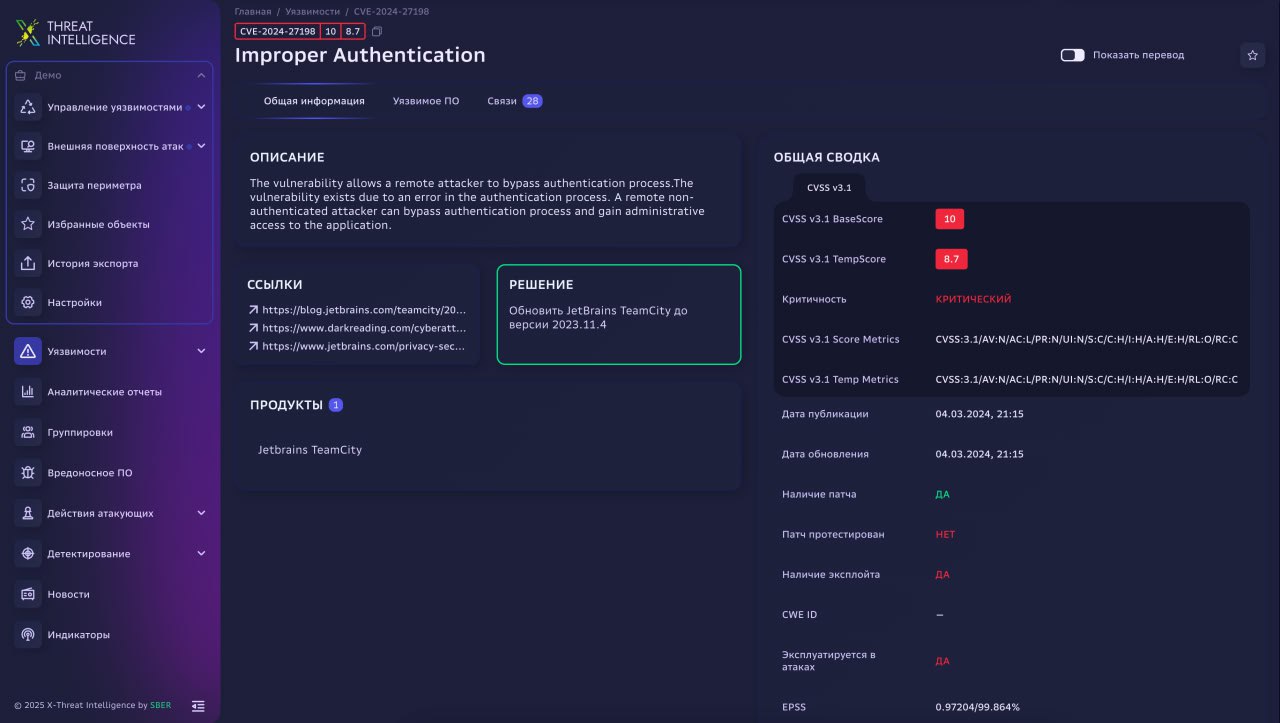Open Избранные объекты star icon in sidebar
Screen dimensions: 1280x723
pos(28,224)
